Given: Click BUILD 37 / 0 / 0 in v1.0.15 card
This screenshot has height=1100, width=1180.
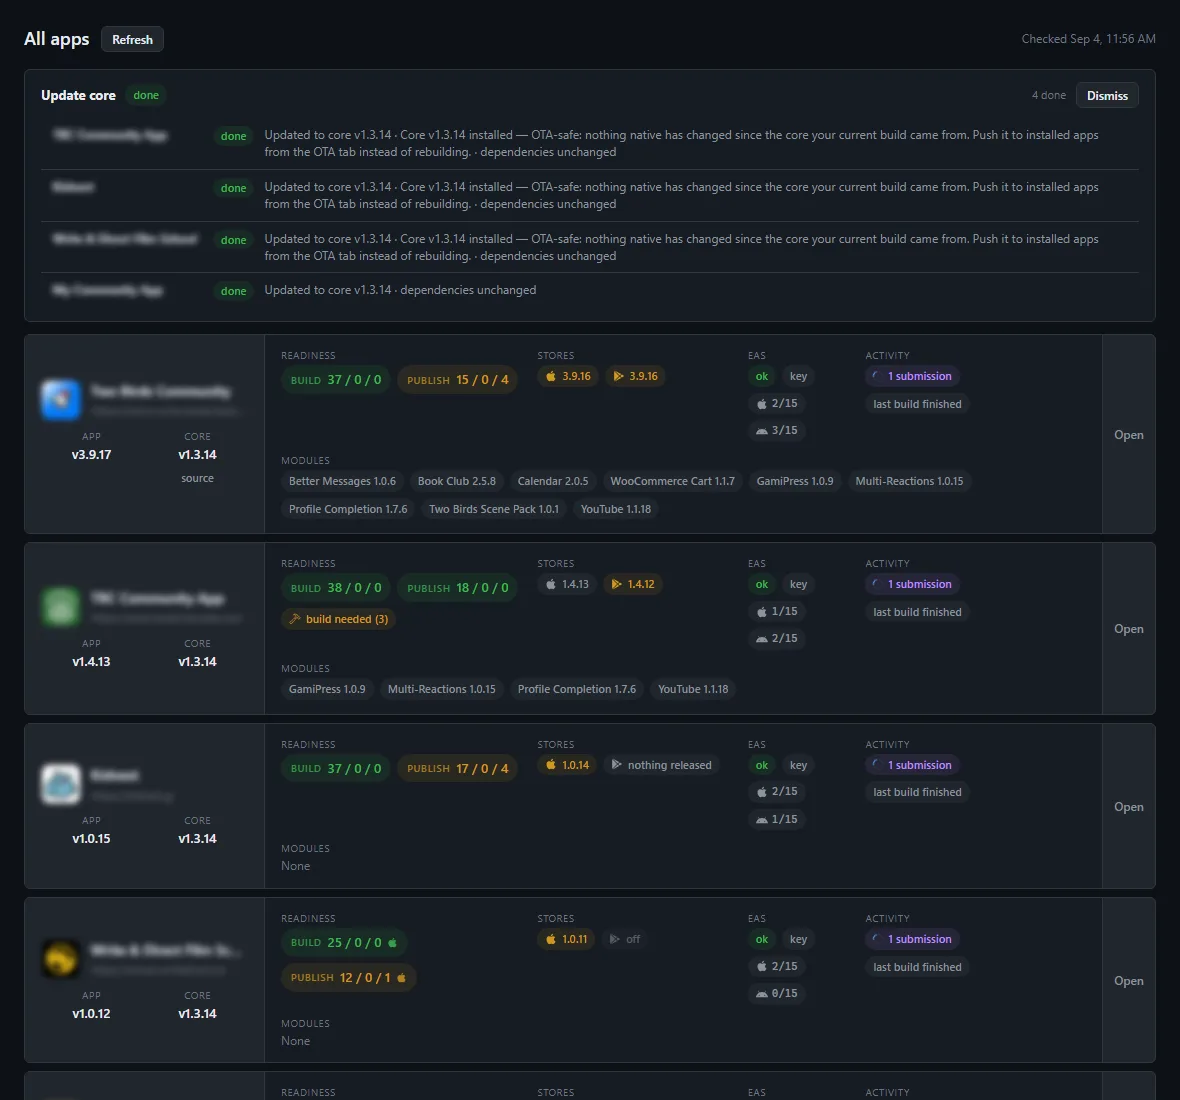Looking at the screenshot, I should (336, 768).
